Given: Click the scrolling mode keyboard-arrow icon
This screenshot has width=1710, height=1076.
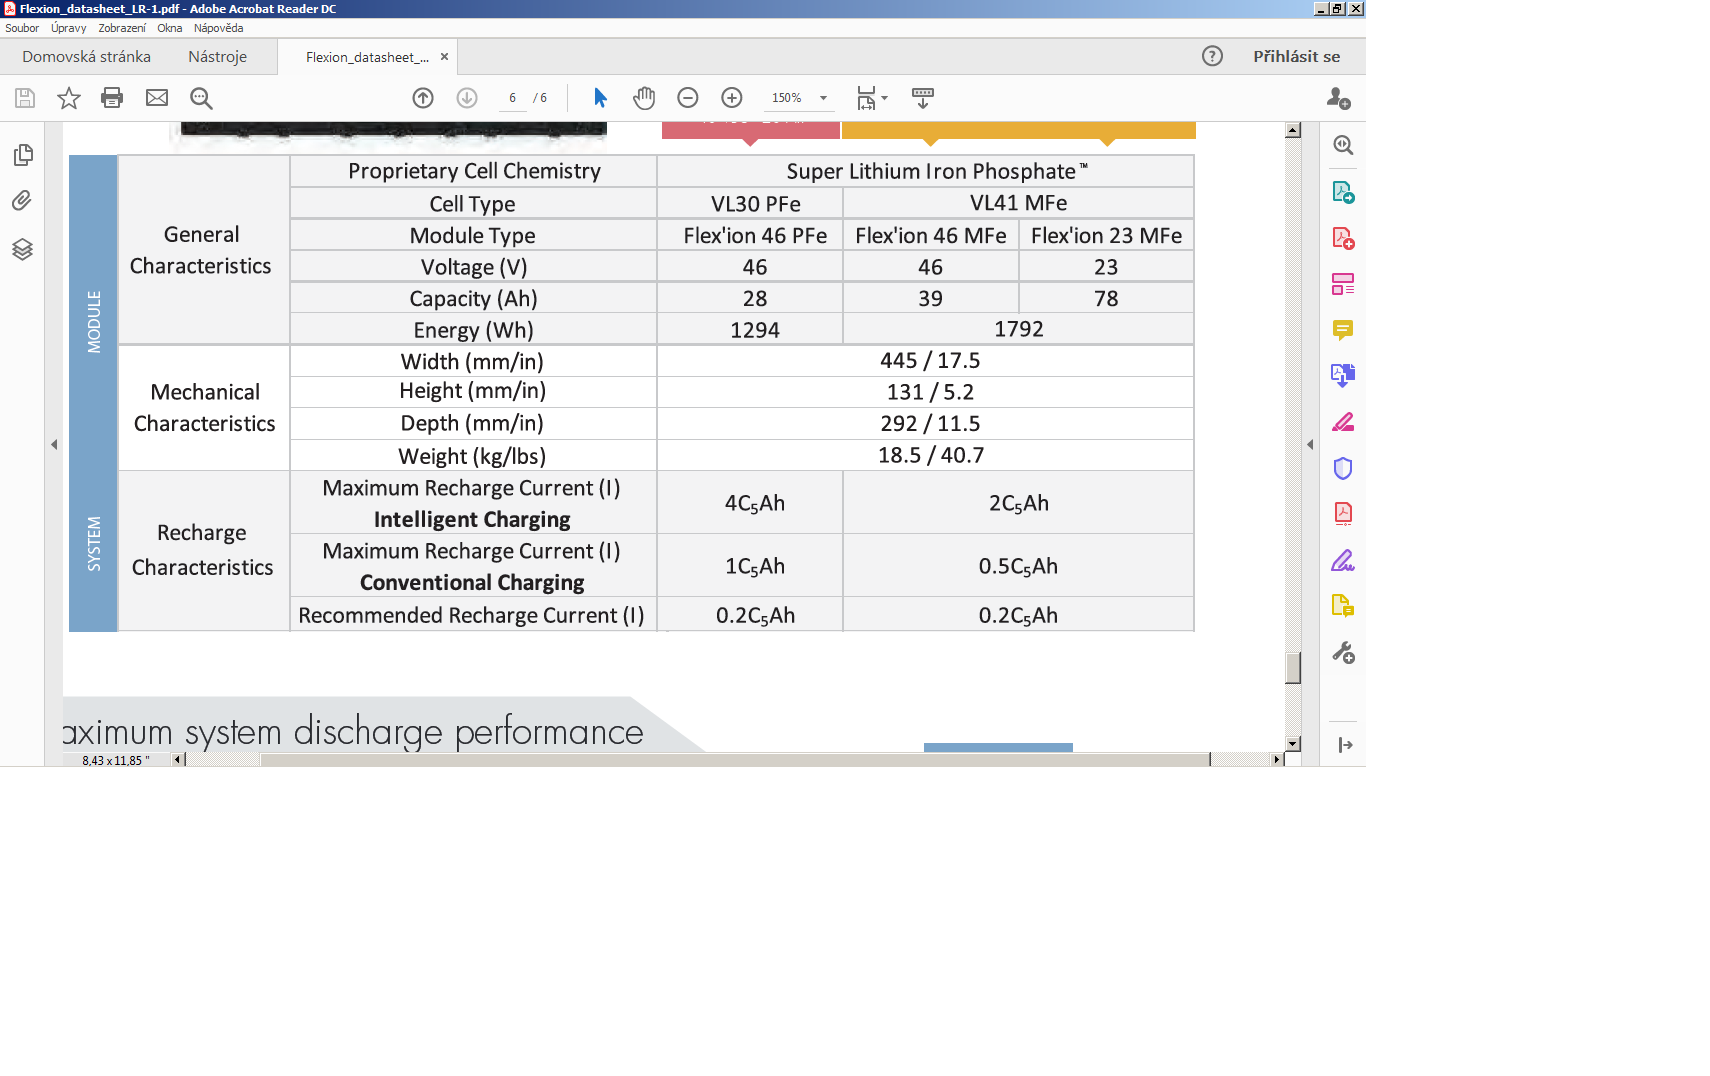Looking at the screenshot, I should coord(923,98).
